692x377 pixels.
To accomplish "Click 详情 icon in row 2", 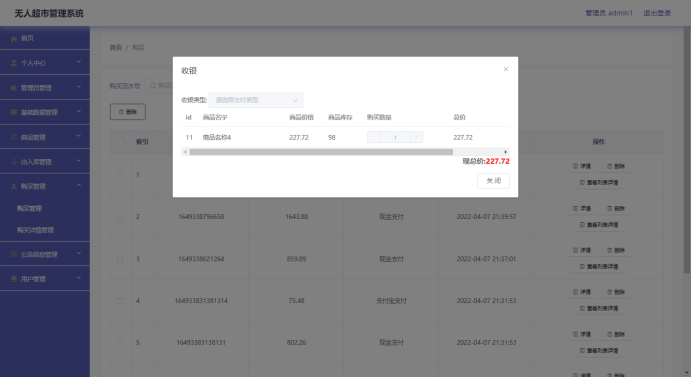I will click(x=575, y=208).
